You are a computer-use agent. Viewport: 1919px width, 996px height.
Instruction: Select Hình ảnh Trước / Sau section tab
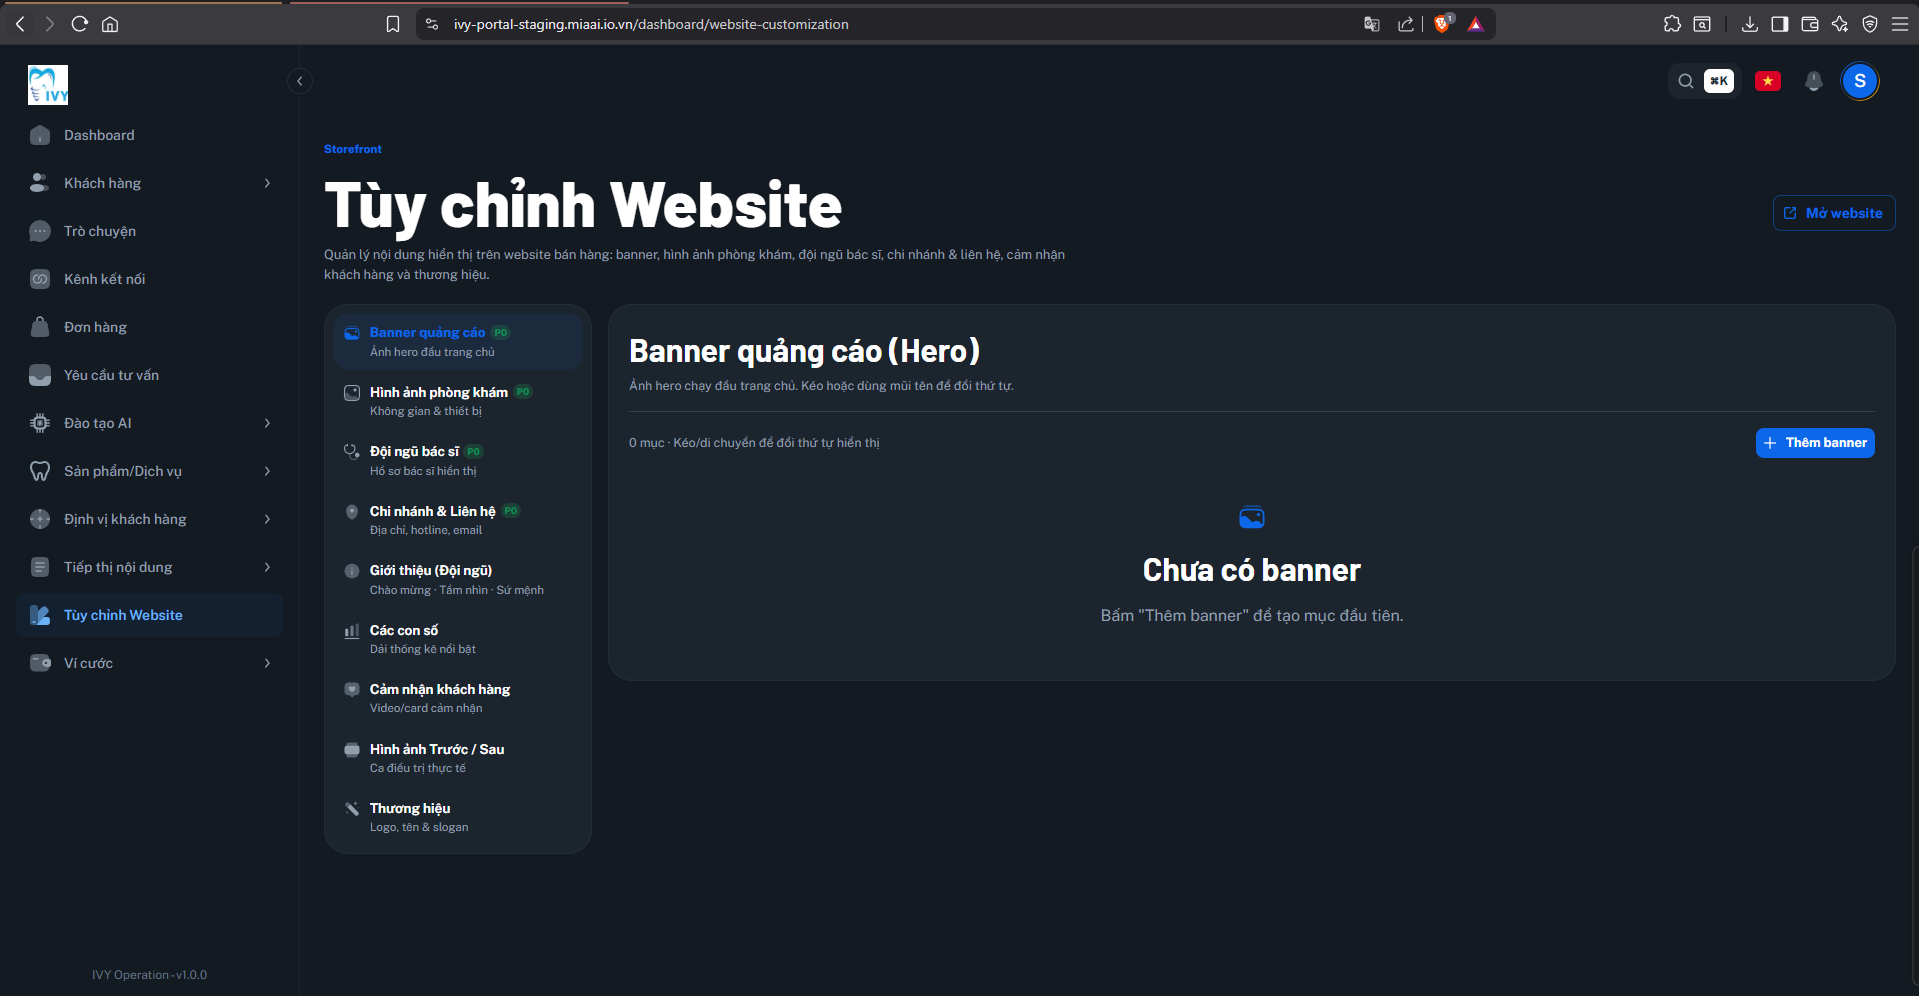click(x=458, y=758)
